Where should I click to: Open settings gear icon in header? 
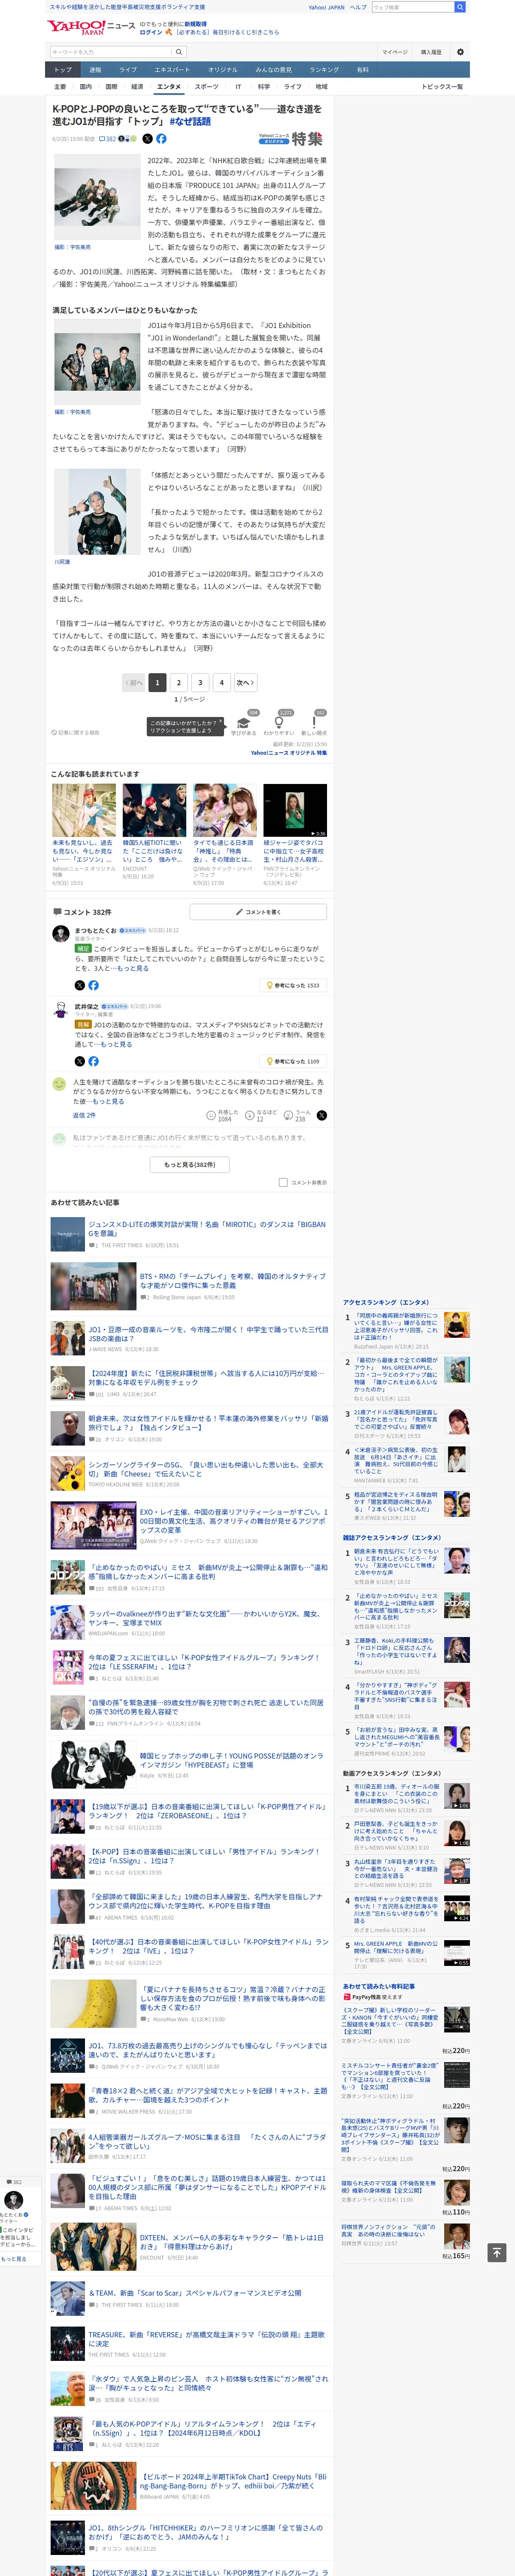460,52
